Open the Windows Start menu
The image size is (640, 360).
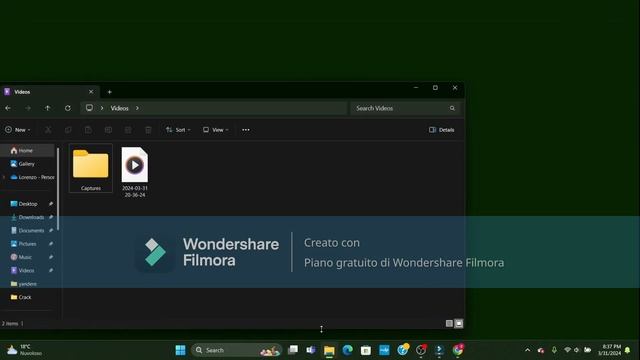coord(180,350)
